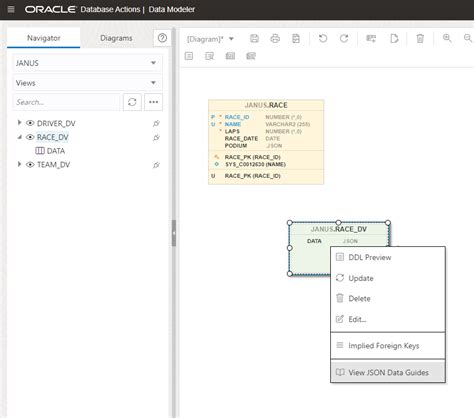Save the diagram with the floppy icon
474x418 pixels.
[x=254, y=38]
